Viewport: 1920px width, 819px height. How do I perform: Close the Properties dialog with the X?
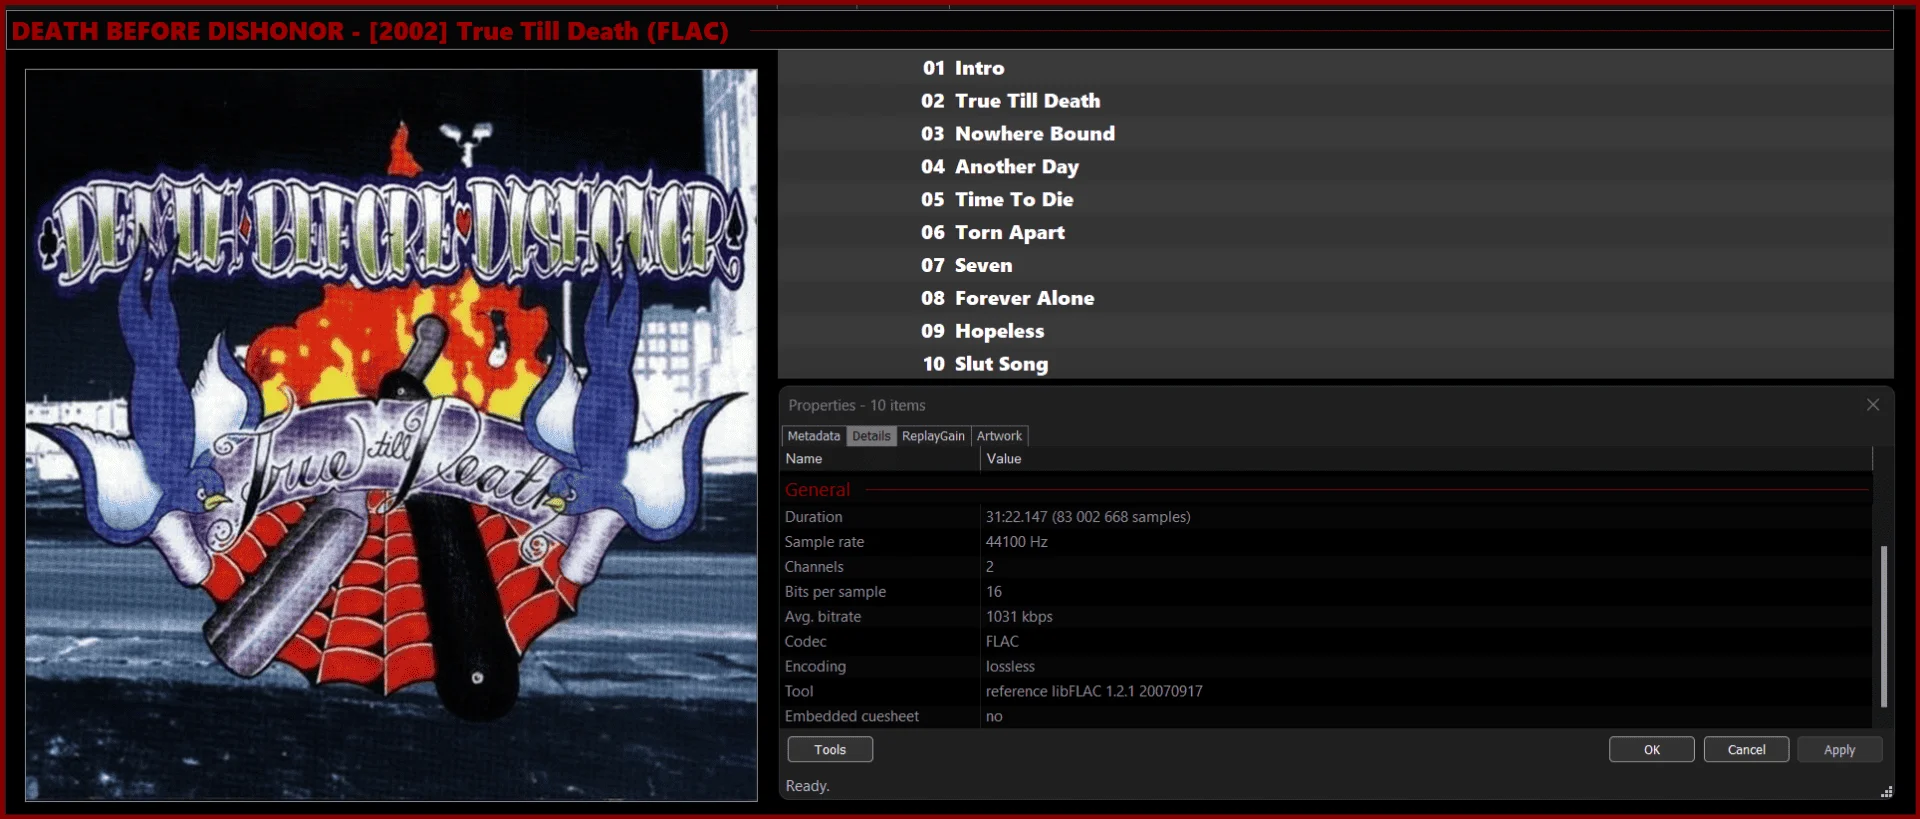(x=1873, y=405)
